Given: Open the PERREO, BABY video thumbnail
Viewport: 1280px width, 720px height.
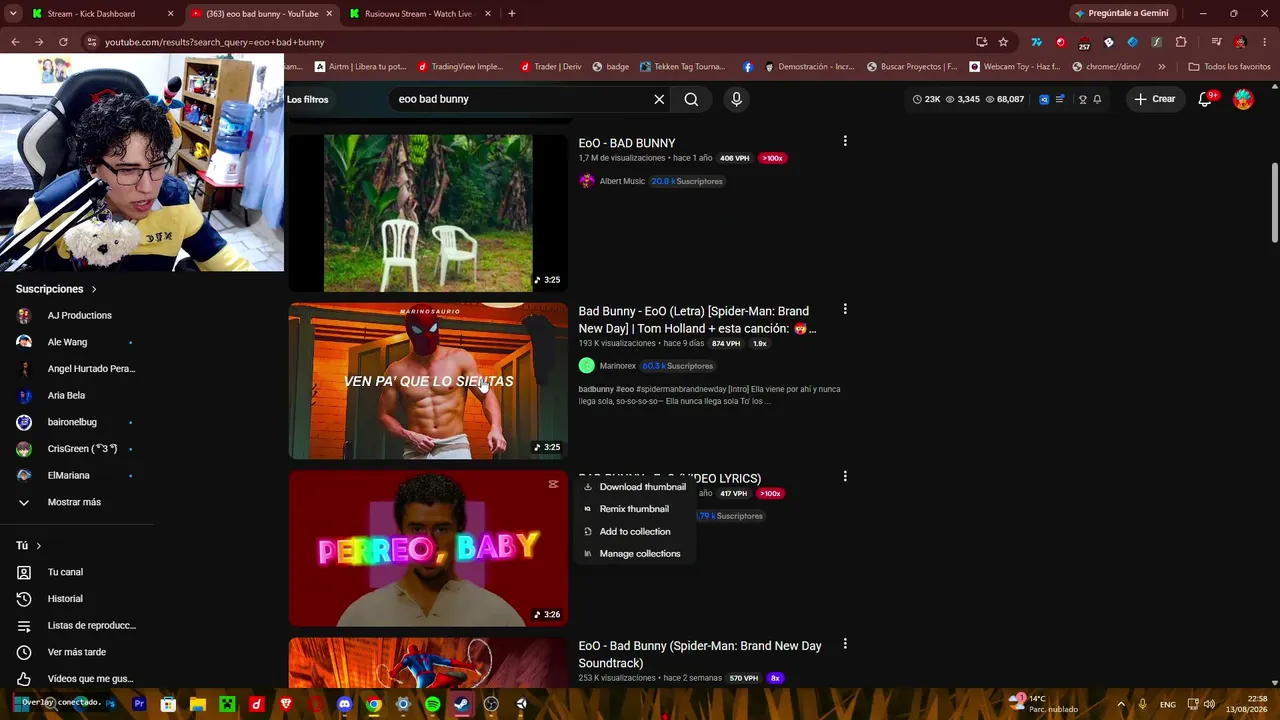Looking at the screenshot, I should point(428,548).
